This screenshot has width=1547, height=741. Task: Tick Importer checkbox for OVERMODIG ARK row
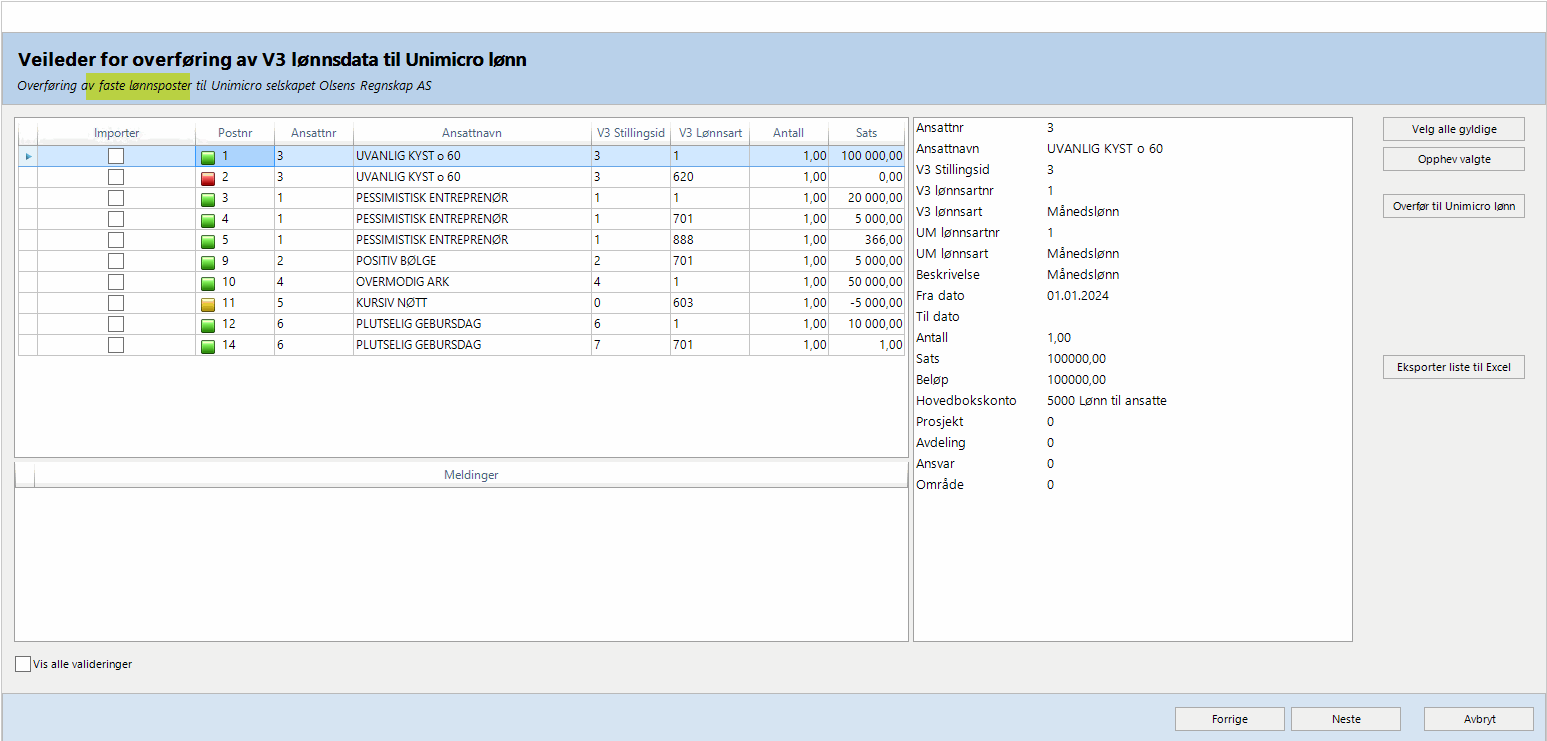pos(116,282)
